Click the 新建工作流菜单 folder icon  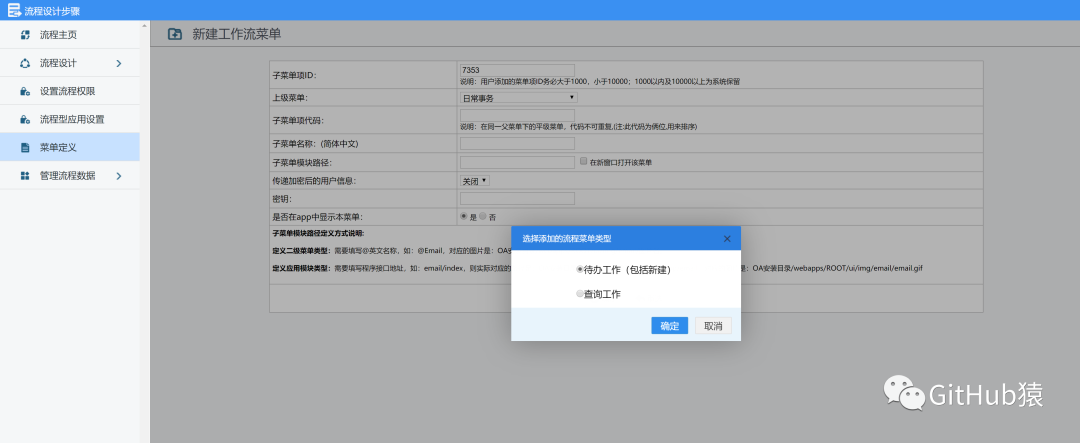point(175,34)
